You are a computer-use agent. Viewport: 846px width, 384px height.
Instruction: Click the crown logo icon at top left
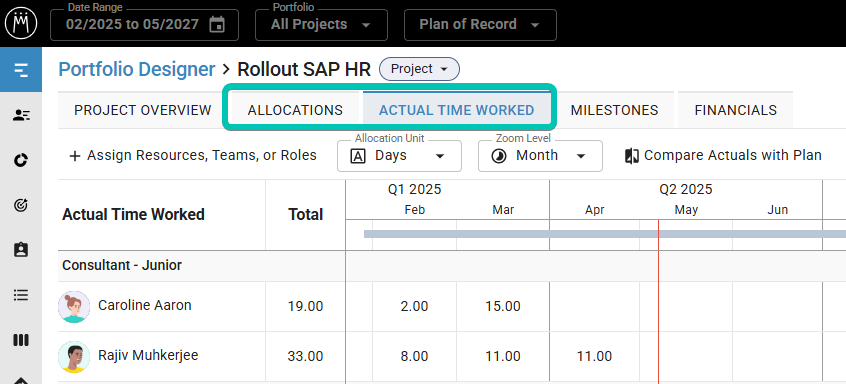[21, 23]
